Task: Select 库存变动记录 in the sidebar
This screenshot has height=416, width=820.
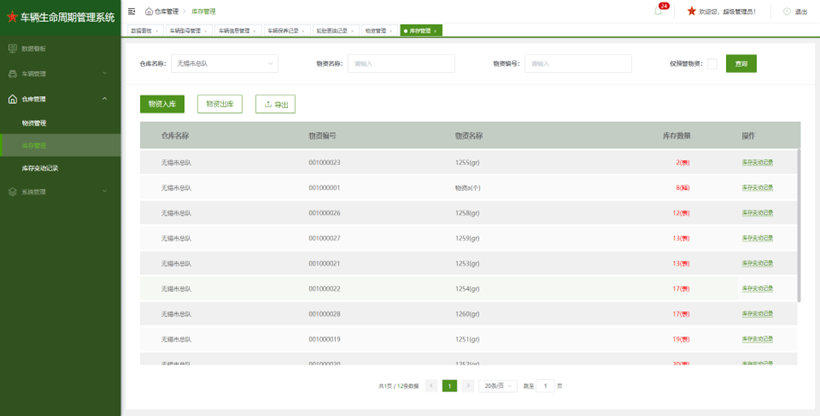Action: point(40,168)
